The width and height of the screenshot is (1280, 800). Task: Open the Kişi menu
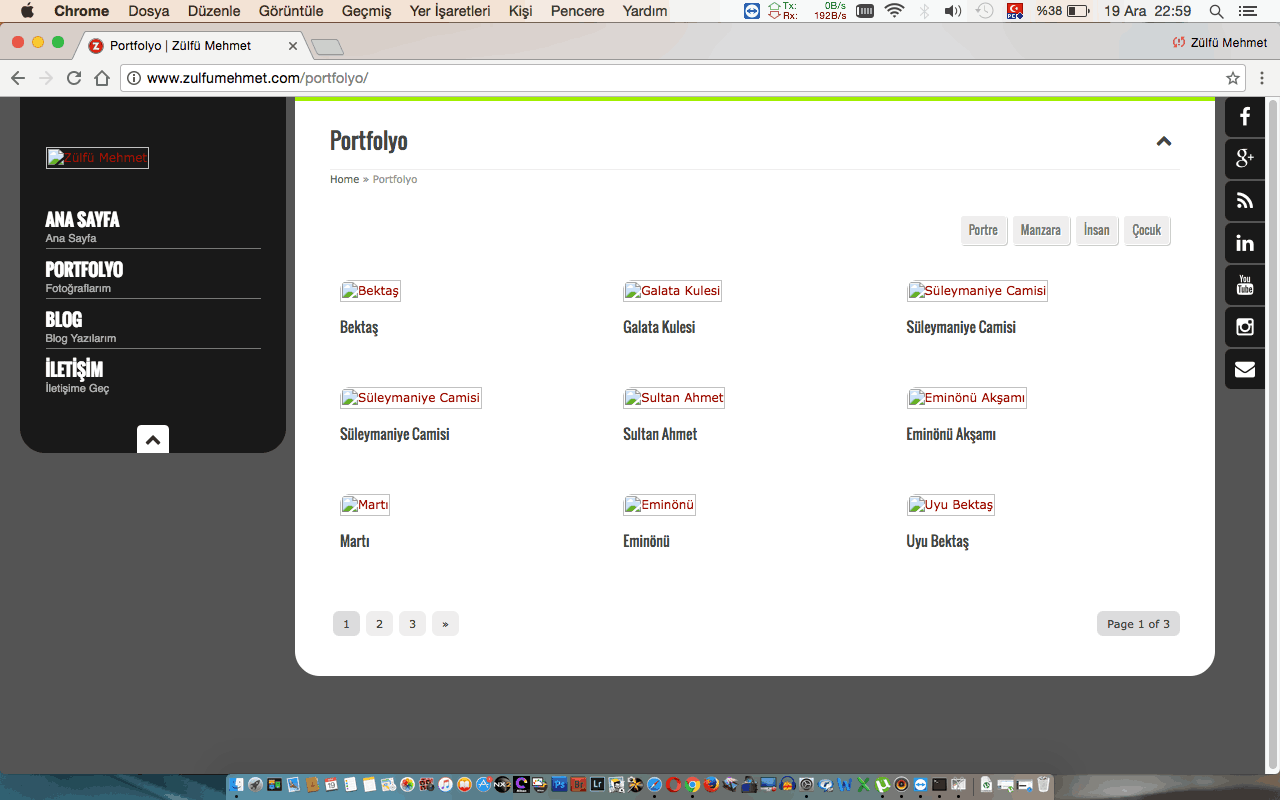coord(520,11)
